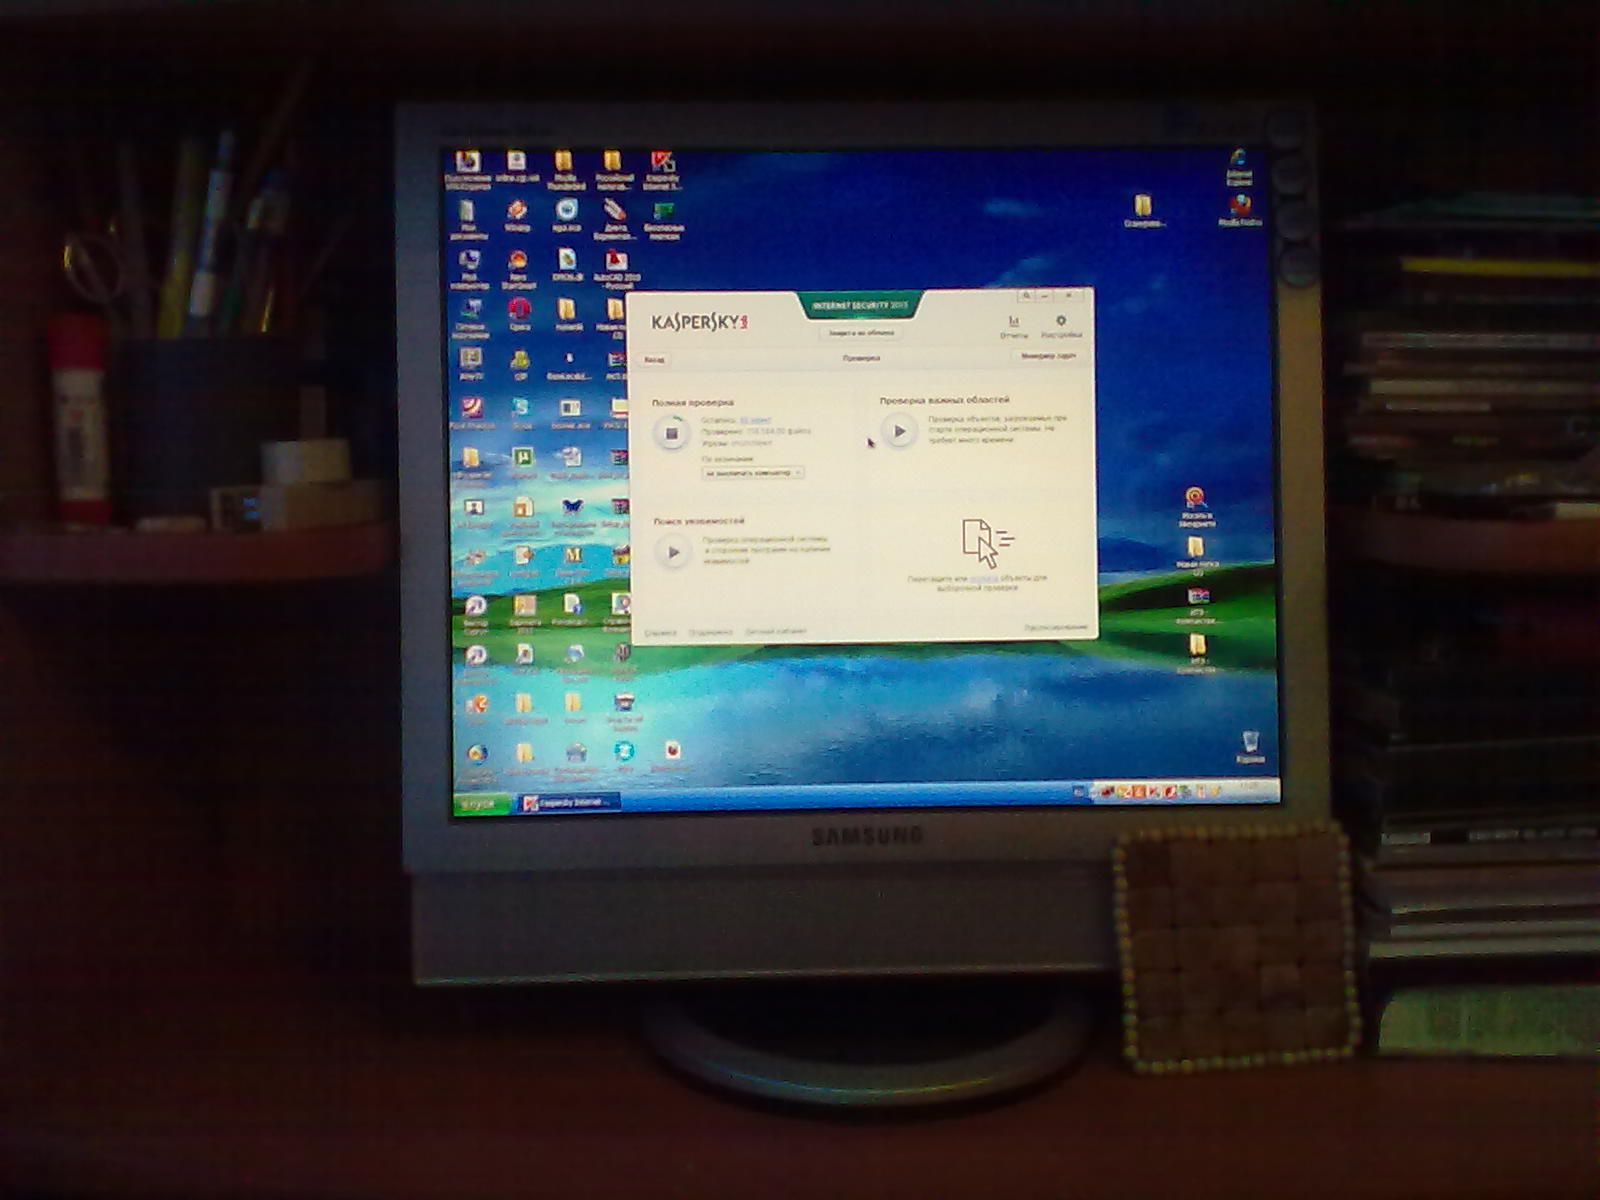Open the Windows Start button
Image resolution: width=1600 pixels, height=1200 pixels.
point(482,803)
